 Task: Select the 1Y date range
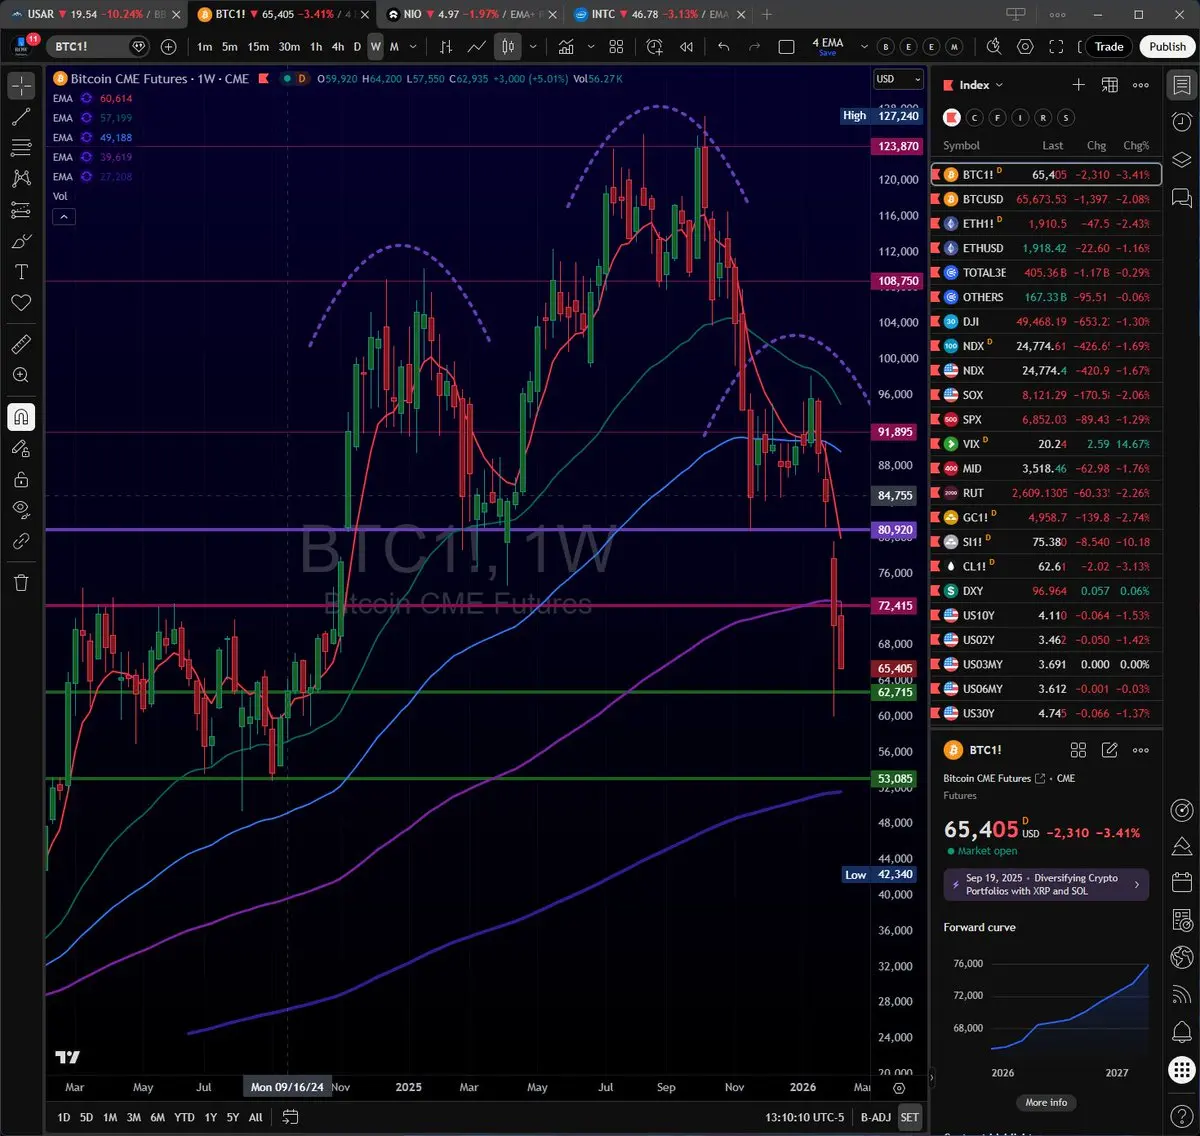tap(210, 1117)
